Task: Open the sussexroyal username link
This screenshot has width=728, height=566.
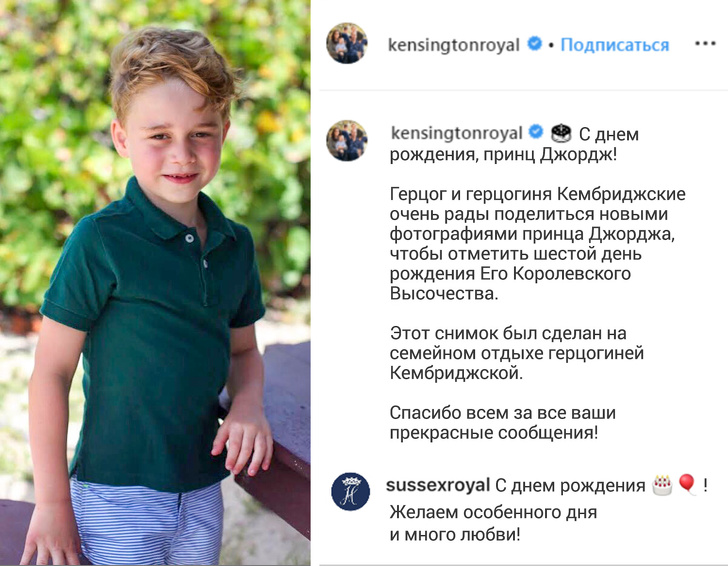Action: [438, 485]
